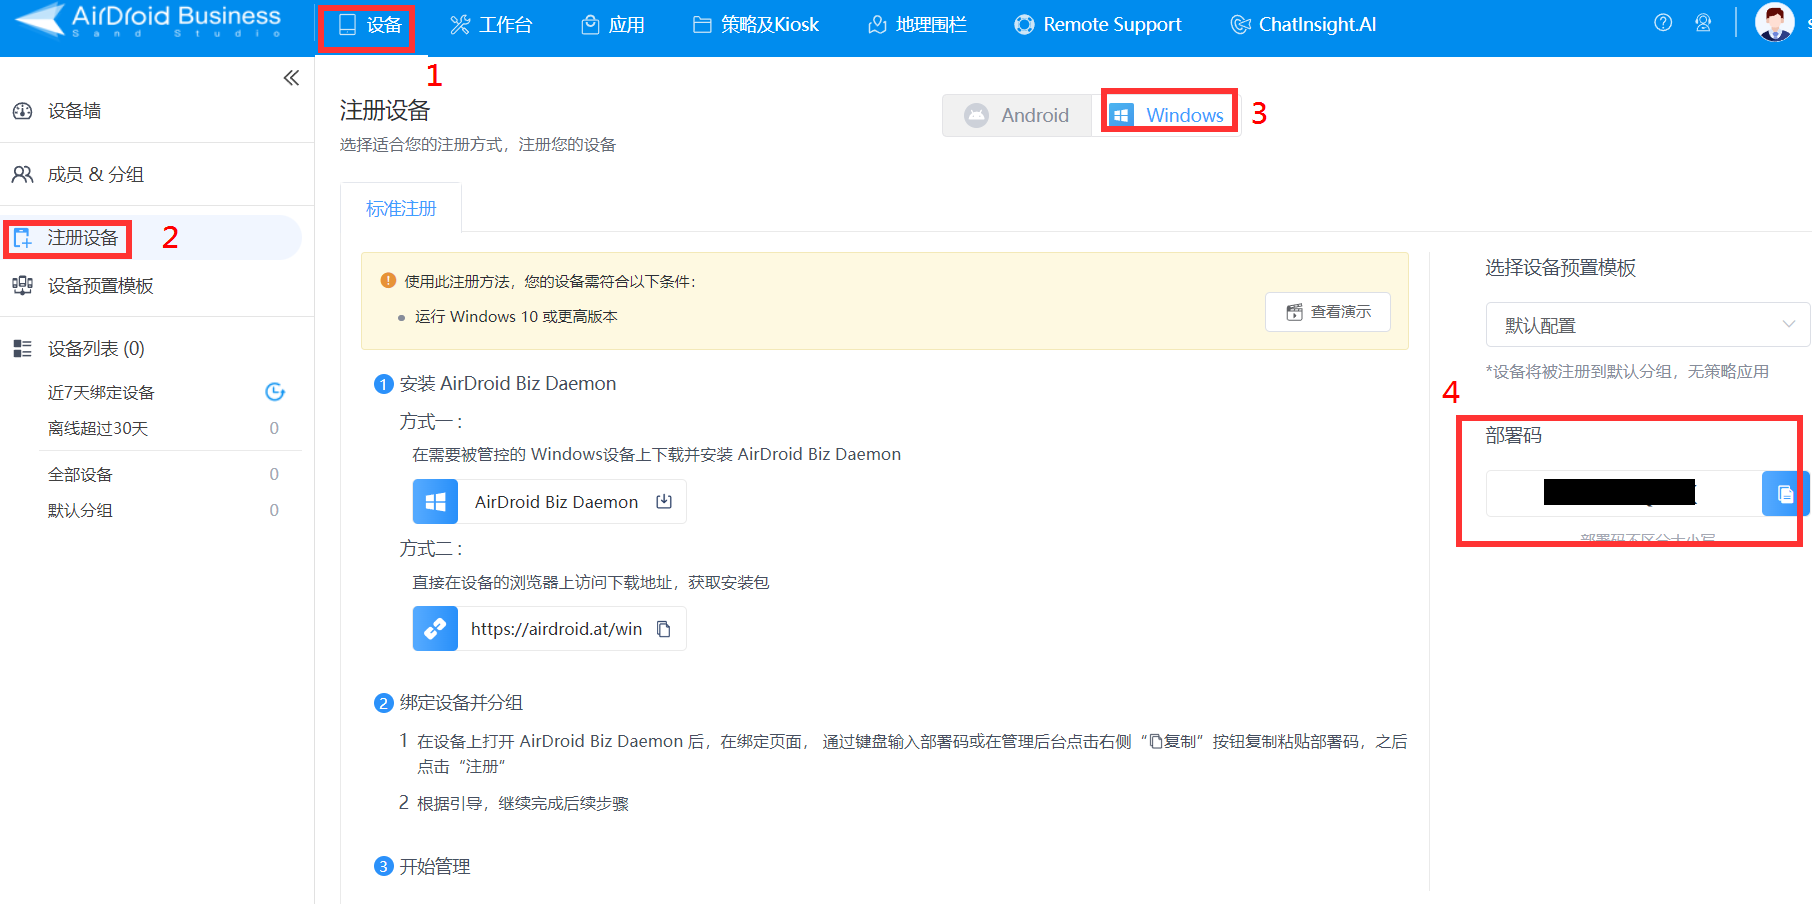Refresh 近7天绑定设备 with clock icon
This screenshot has width=1812, height=904.
pyautogui.click(x=275, y=392)
